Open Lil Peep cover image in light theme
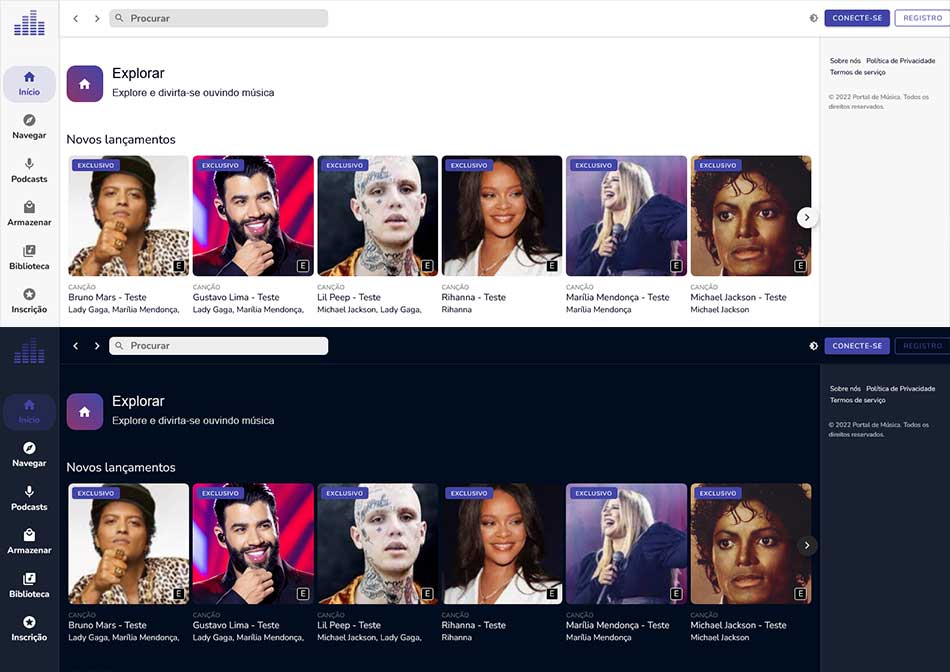 (377, 216)
